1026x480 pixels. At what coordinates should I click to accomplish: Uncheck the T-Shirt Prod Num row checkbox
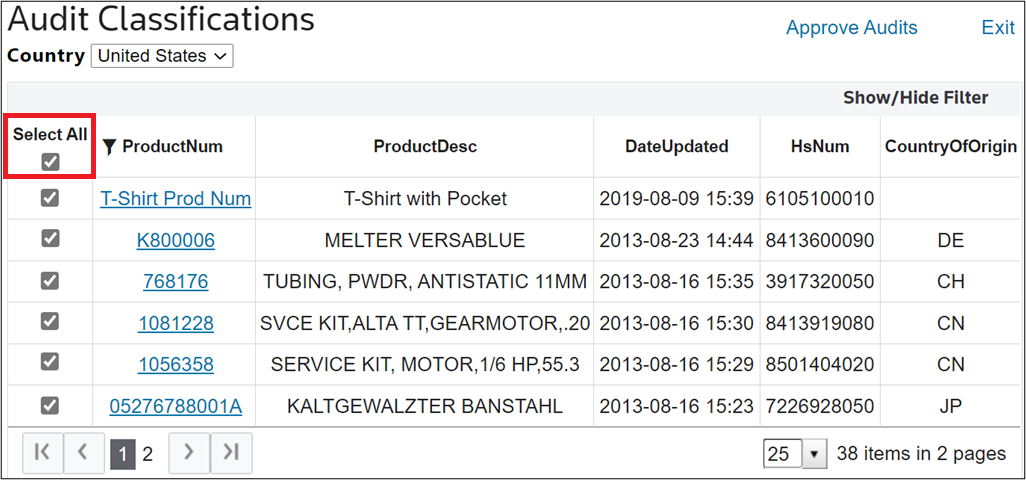click(50, 197)
